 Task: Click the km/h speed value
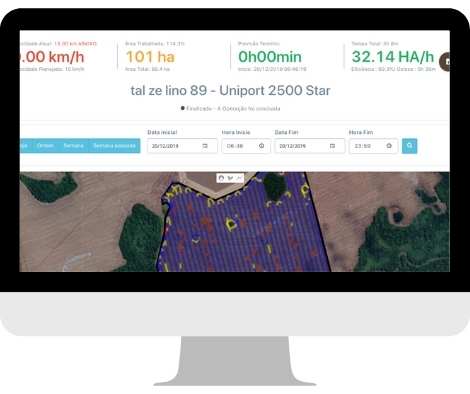coord(52,57)
